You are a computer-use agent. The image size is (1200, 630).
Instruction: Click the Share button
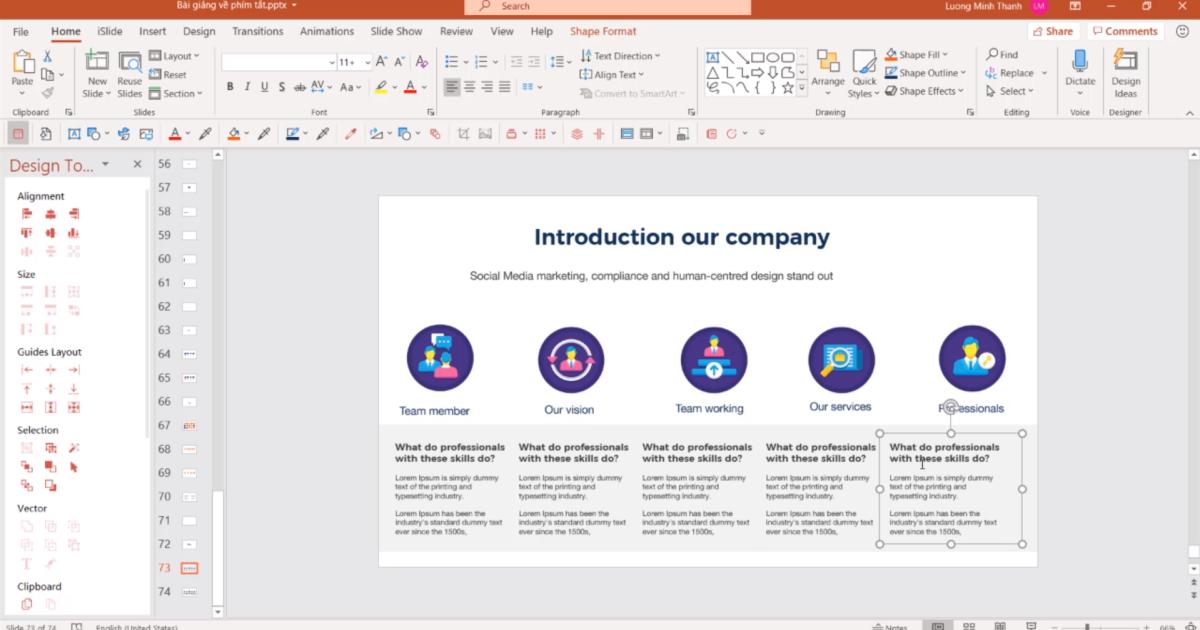(1053, 31)
